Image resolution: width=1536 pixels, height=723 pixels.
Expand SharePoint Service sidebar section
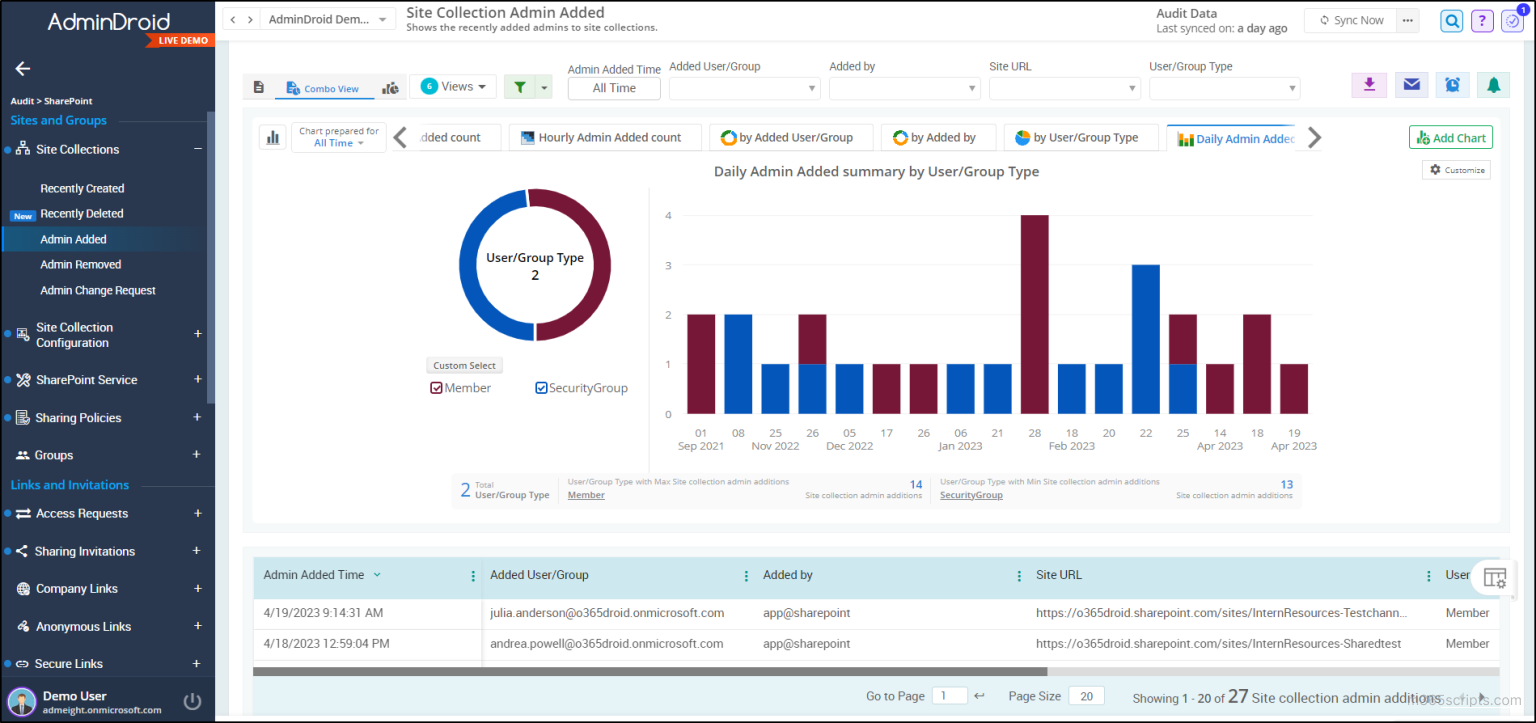point(197,380)
